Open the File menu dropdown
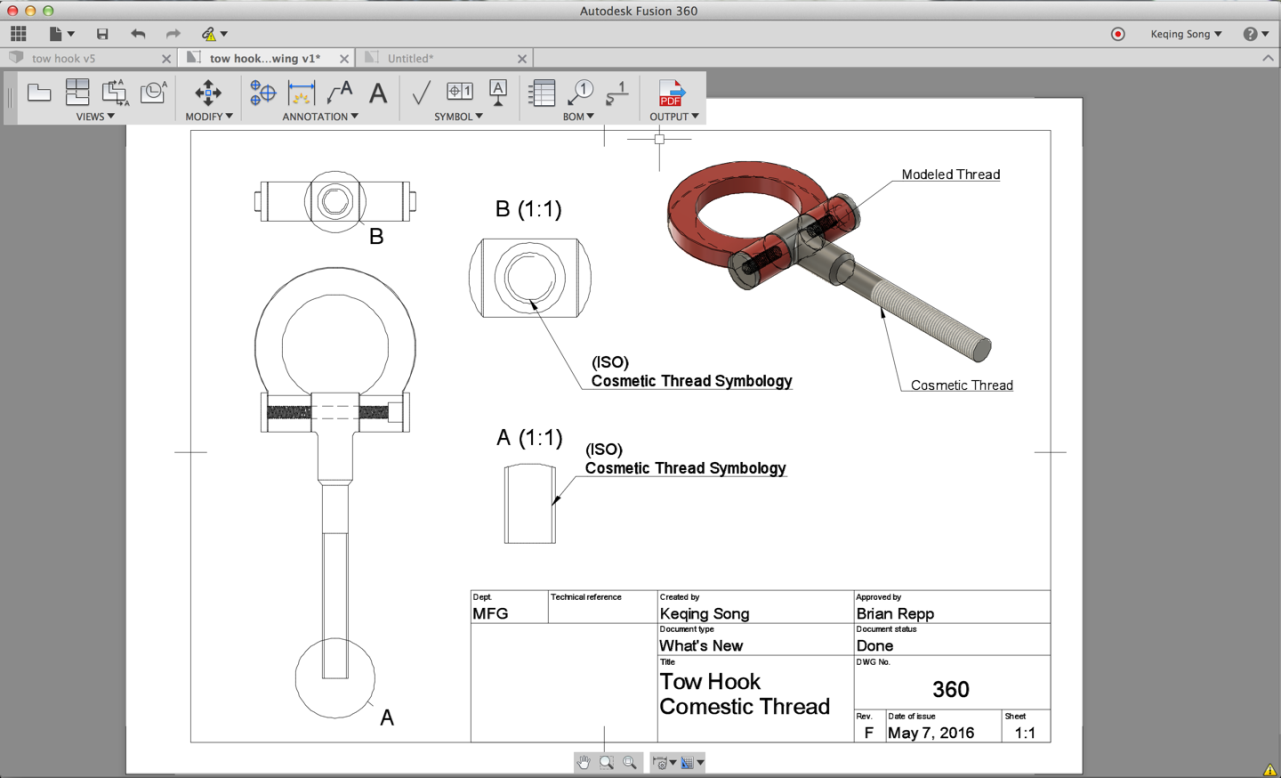This screenshot has height=778, width=1281. pyautogui.click(x=61, y=34)
